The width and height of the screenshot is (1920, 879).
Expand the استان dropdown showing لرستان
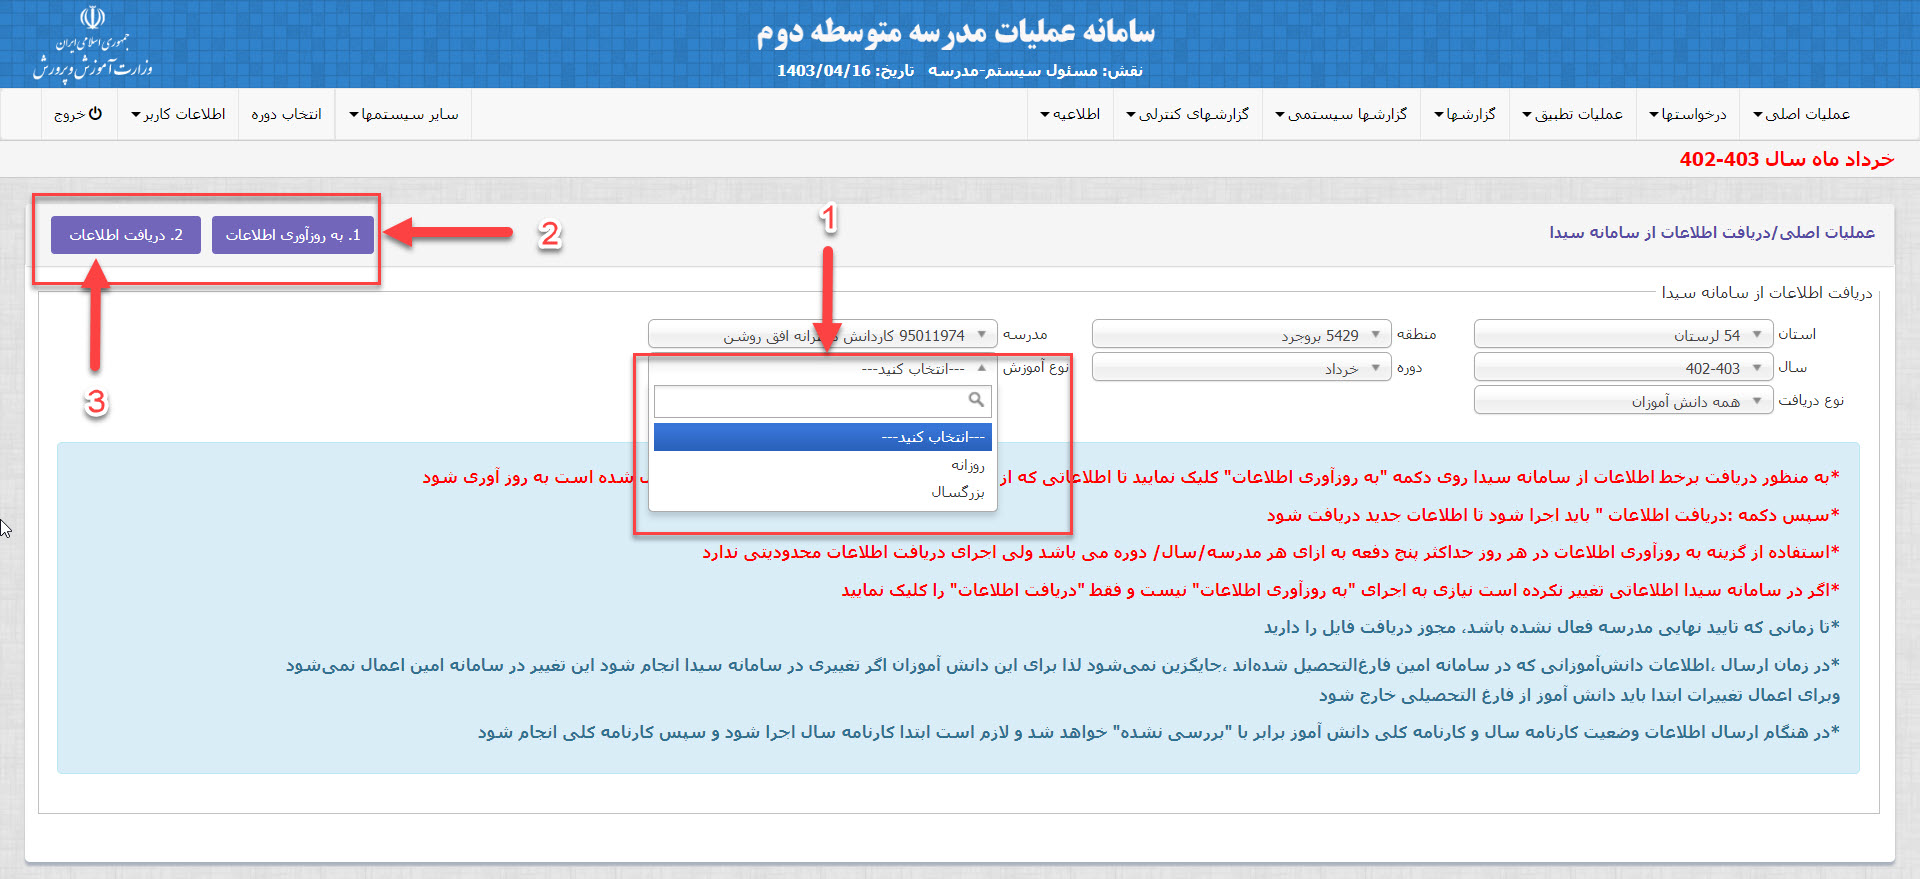click(x=1622, y=335)
